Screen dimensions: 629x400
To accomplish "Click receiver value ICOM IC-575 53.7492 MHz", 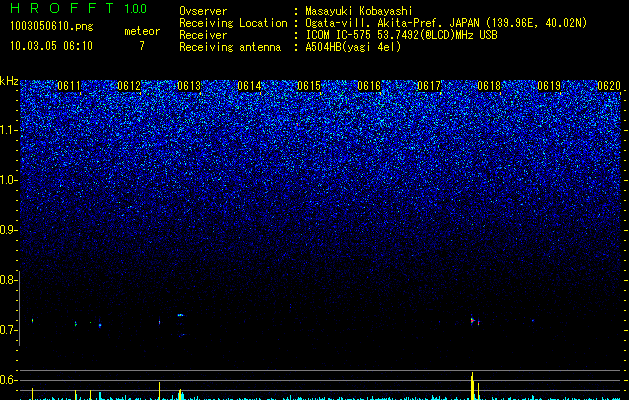I will point(401,35).
